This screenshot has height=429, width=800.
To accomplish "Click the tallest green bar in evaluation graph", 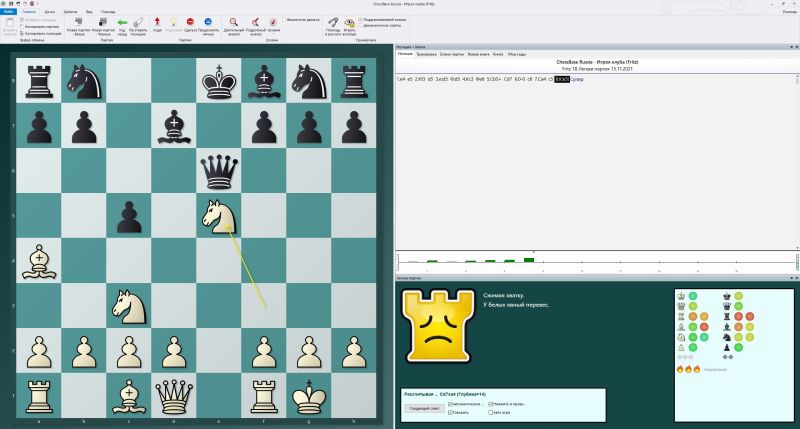I will (x=529, y=260).
